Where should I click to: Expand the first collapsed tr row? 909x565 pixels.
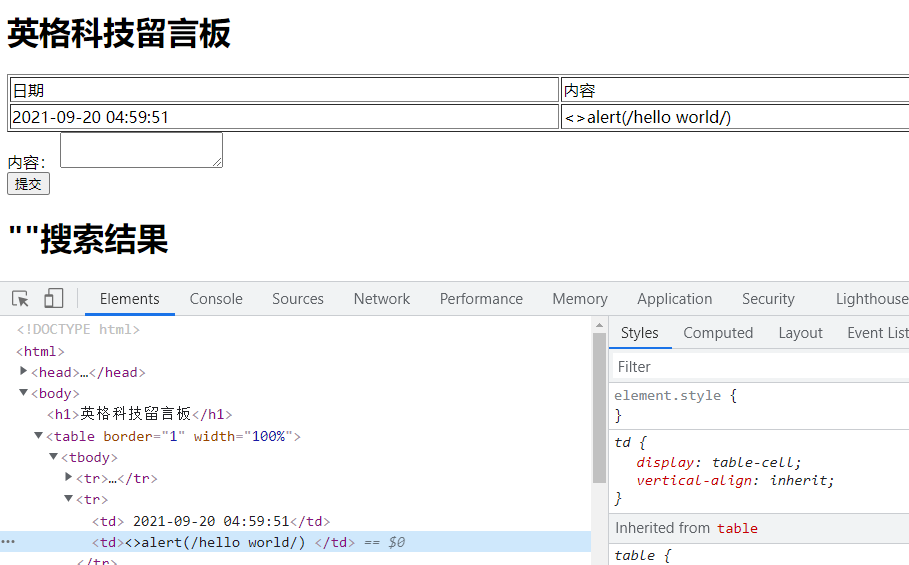[x=69, y=477]
